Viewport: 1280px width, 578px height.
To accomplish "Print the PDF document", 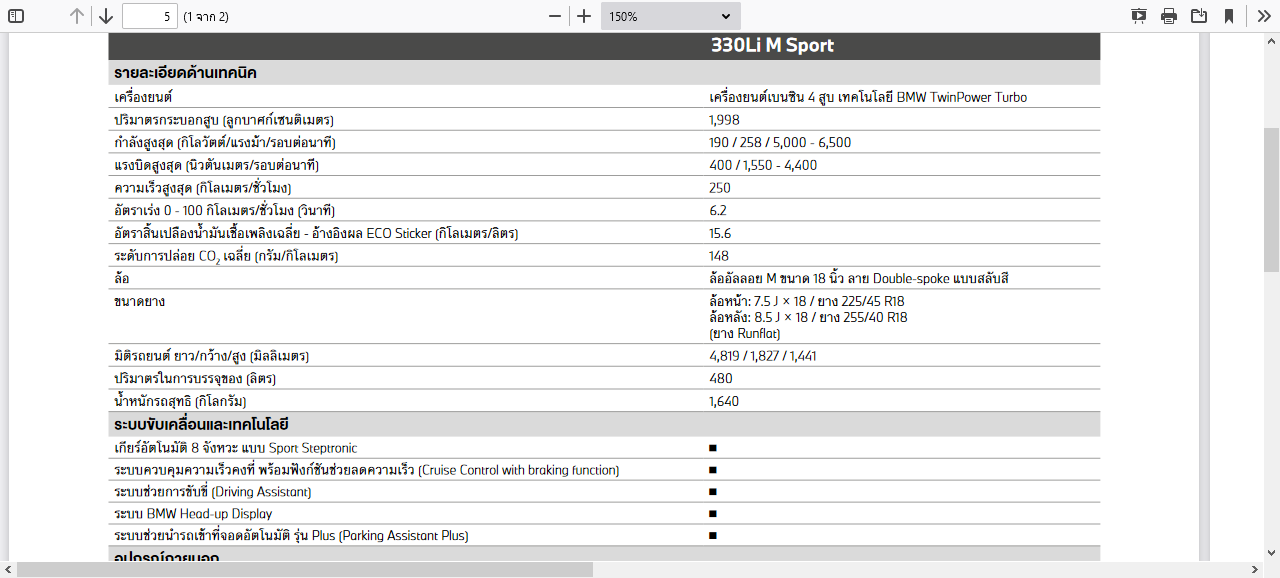I will click(x=1169, y=16).
